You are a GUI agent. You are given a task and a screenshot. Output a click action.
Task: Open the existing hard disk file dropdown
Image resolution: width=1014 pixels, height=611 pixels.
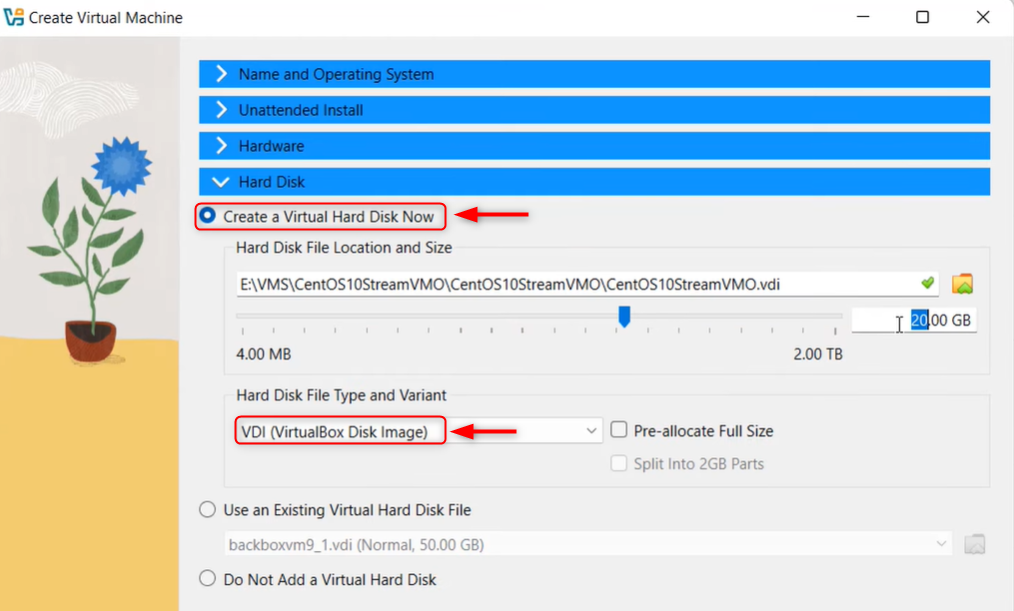(941, 544)
